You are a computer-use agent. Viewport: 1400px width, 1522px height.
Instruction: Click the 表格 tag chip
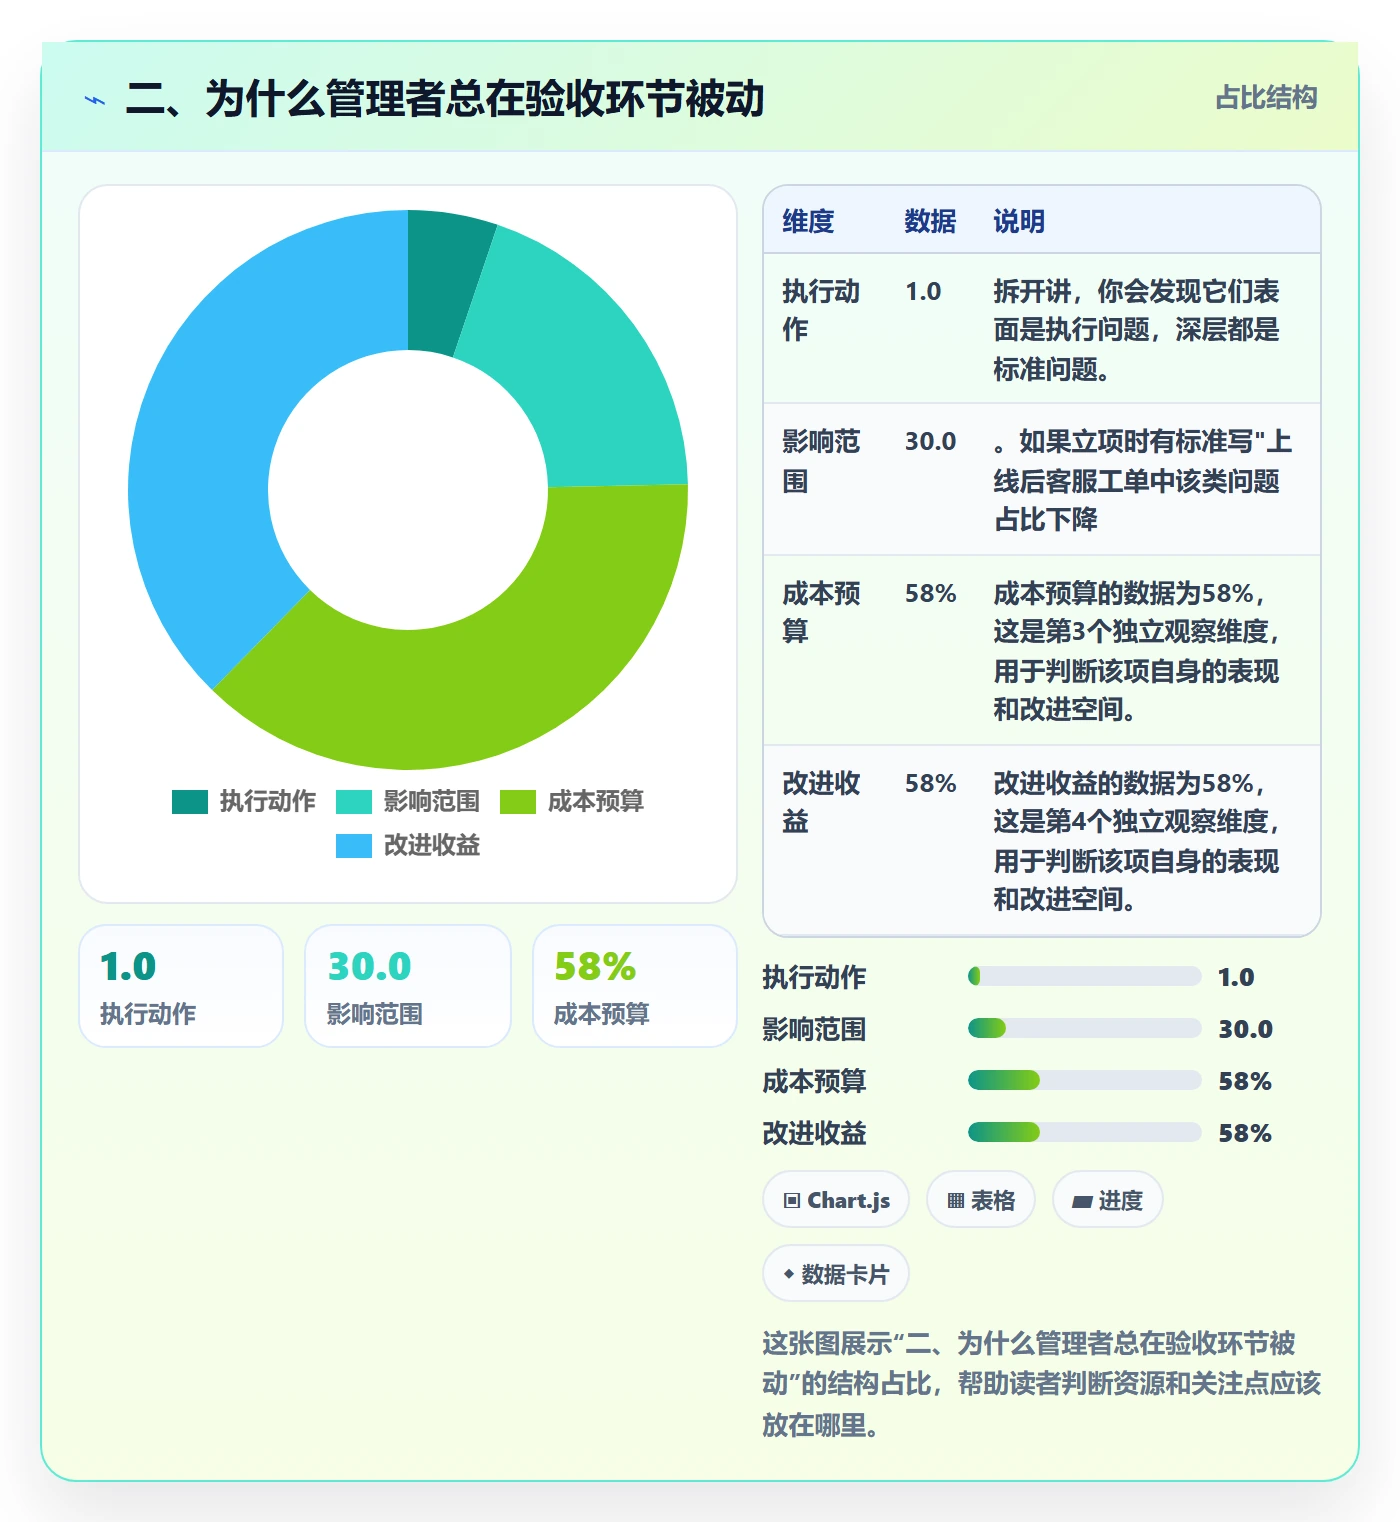click(x=981, y=1200)
